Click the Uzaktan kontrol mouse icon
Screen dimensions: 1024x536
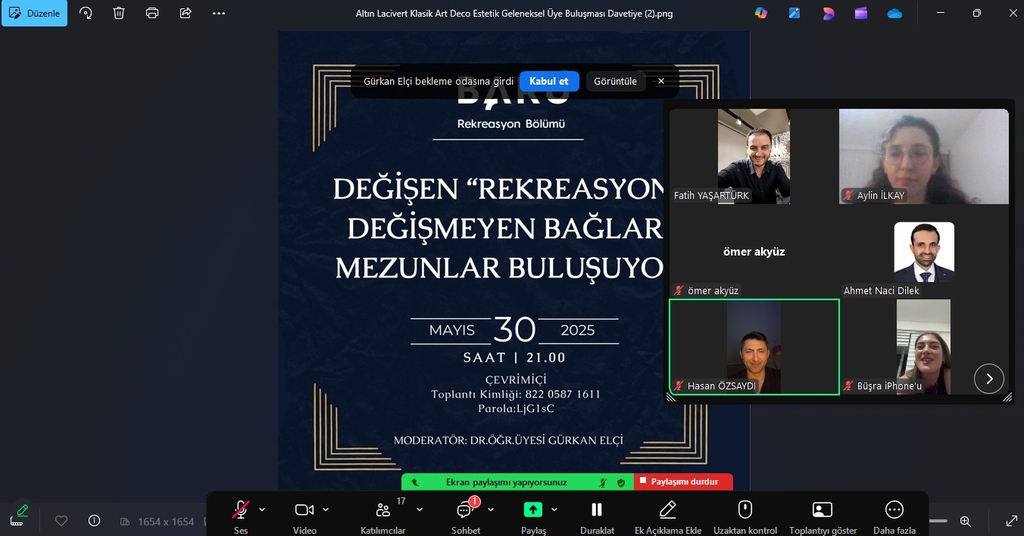[x=745, y=510]
